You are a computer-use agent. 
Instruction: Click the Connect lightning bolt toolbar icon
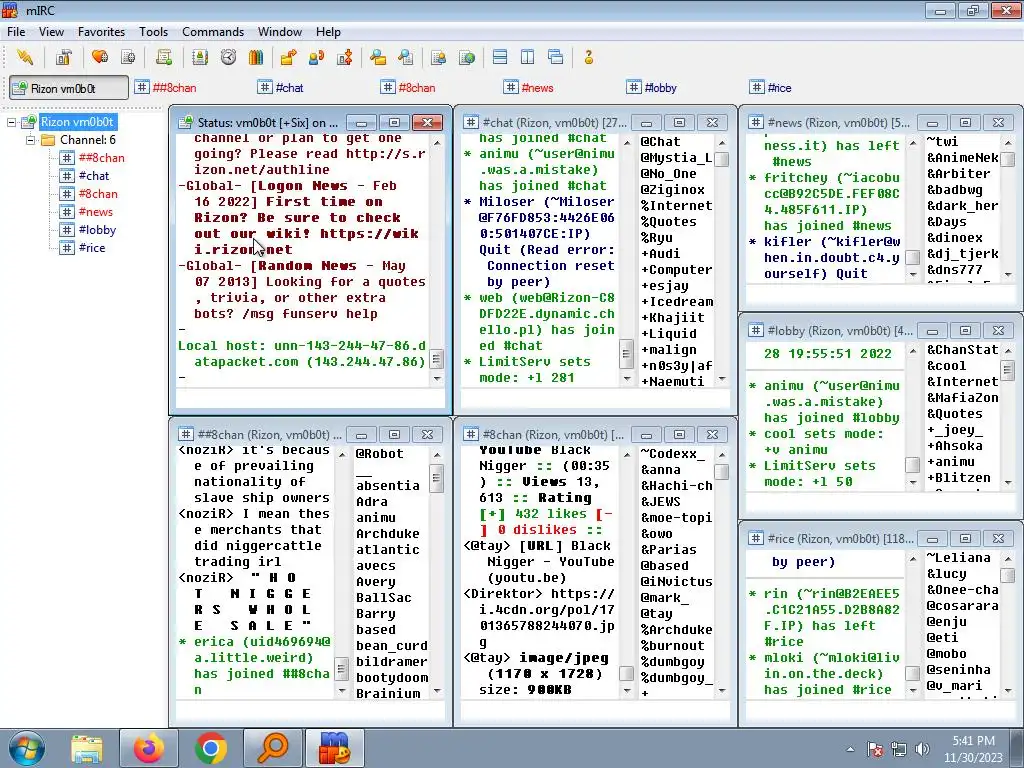[25, 57]
